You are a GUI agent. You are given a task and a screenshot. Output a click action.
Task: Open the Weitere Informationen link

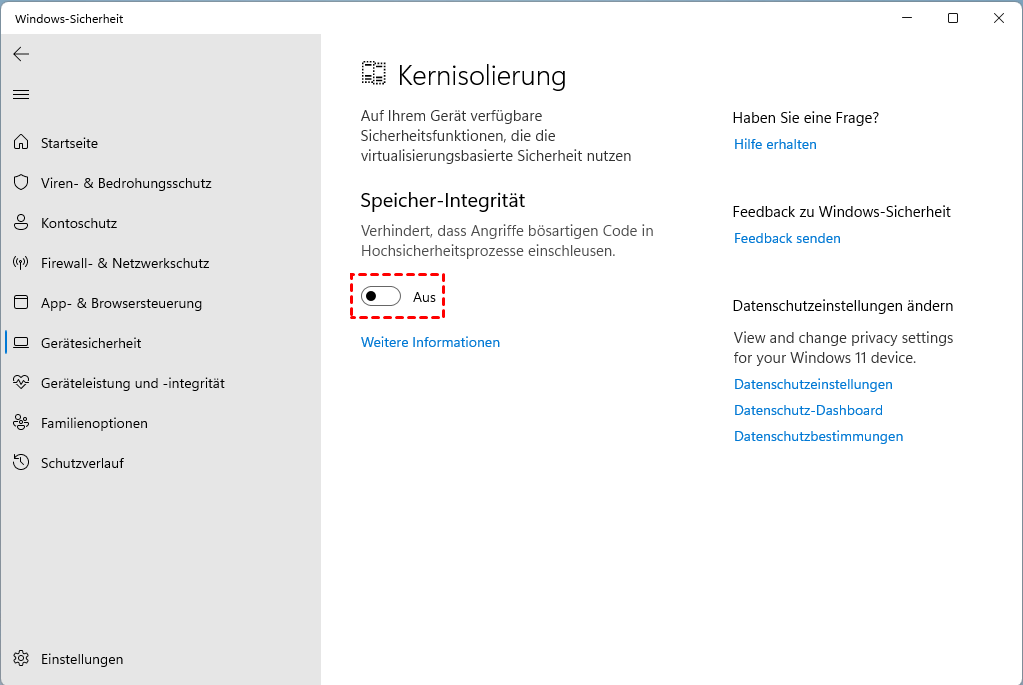click(430, 342)
